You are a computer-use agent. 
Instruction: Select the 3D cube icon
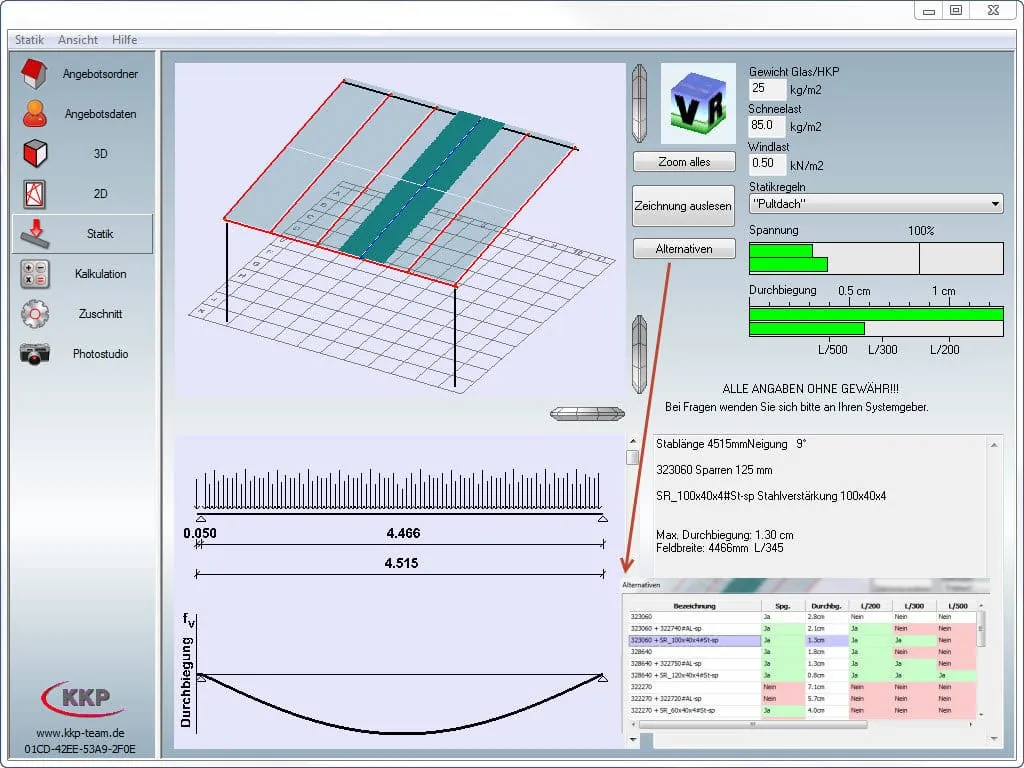tap(35, 153)
